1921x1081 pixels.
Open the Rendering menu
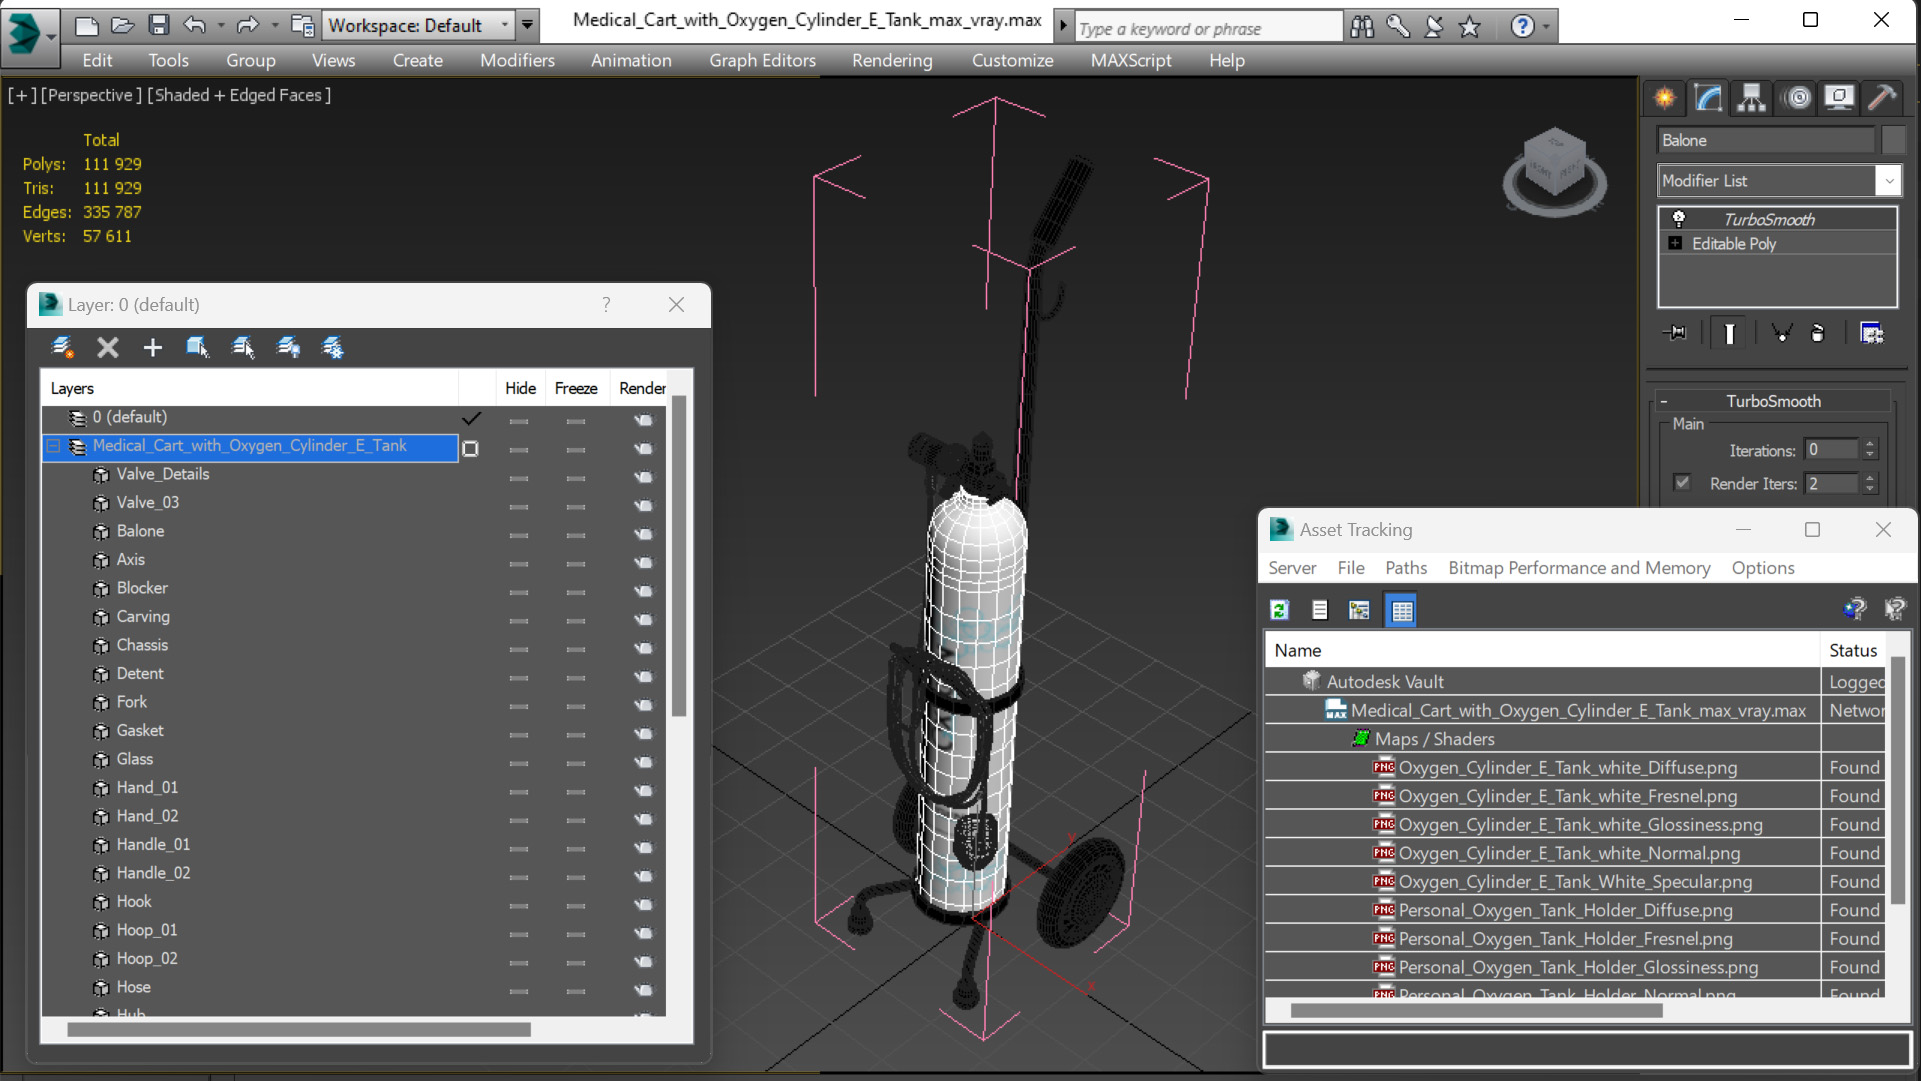click(x=889, y=59)
